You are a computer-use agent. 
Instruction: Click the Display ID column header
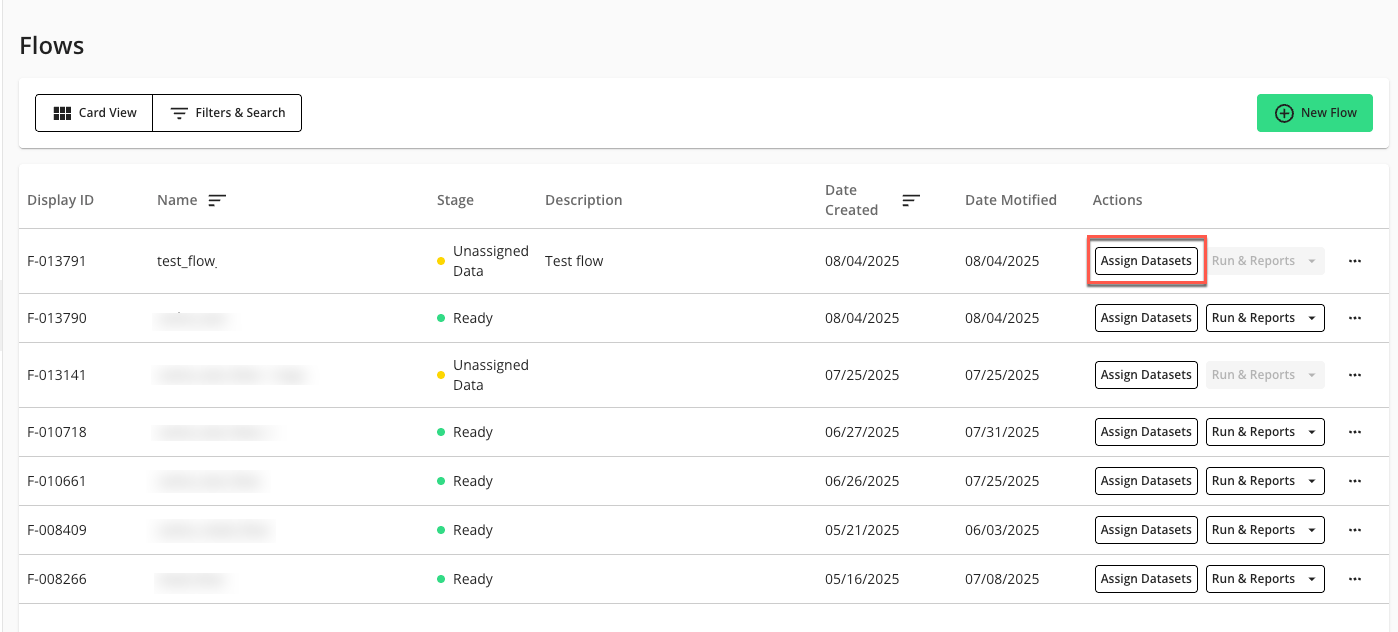click(60, 200)
